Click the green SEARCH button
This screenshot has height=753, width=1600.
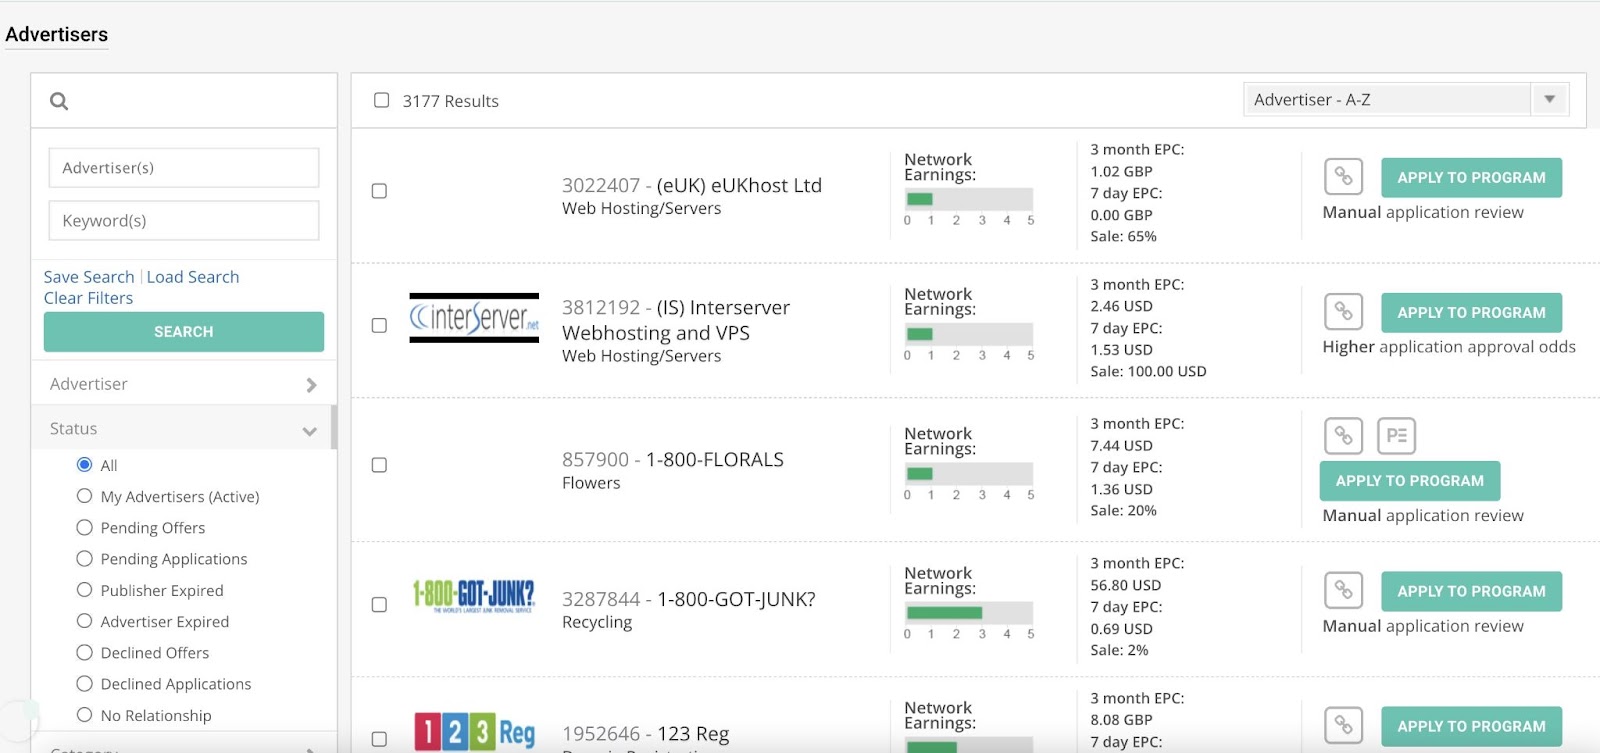tap(184, 332)
